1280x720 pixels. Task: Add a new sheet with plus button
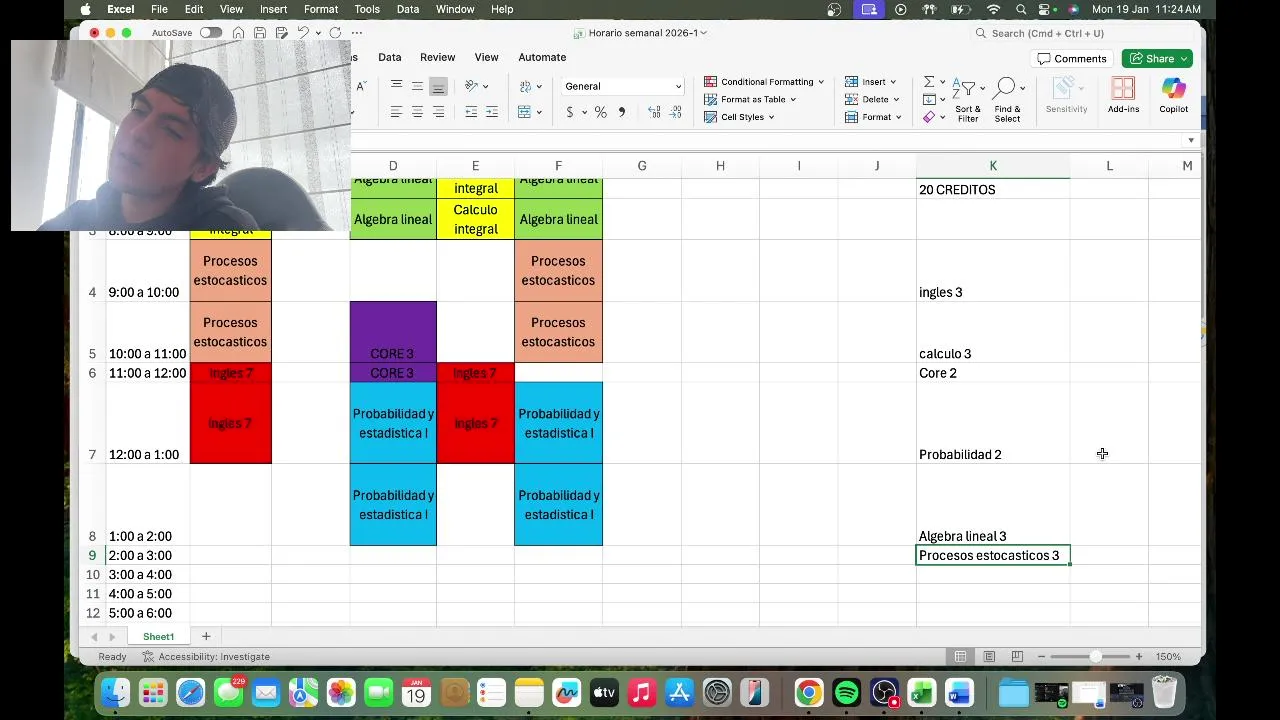(x=206, y=636)
